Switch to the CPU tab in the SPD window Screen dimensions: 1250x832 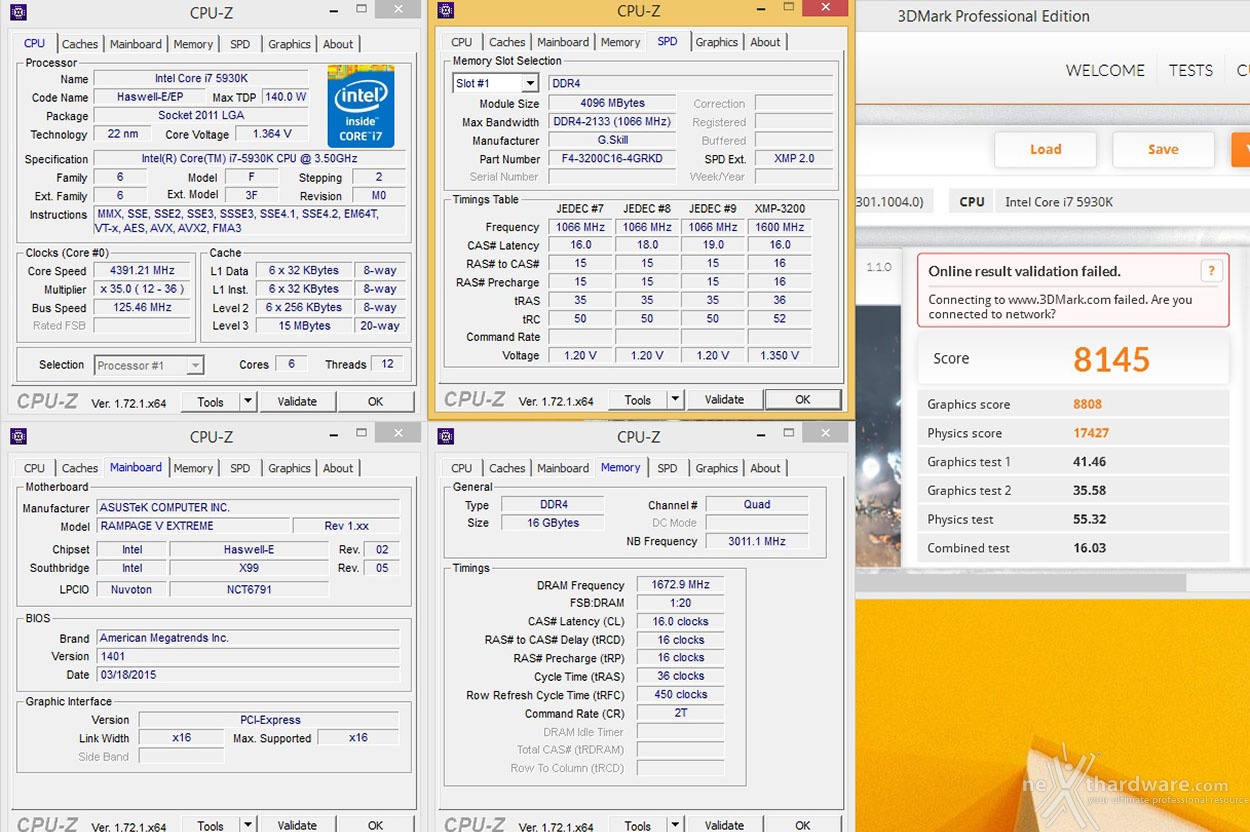(462, 42)
